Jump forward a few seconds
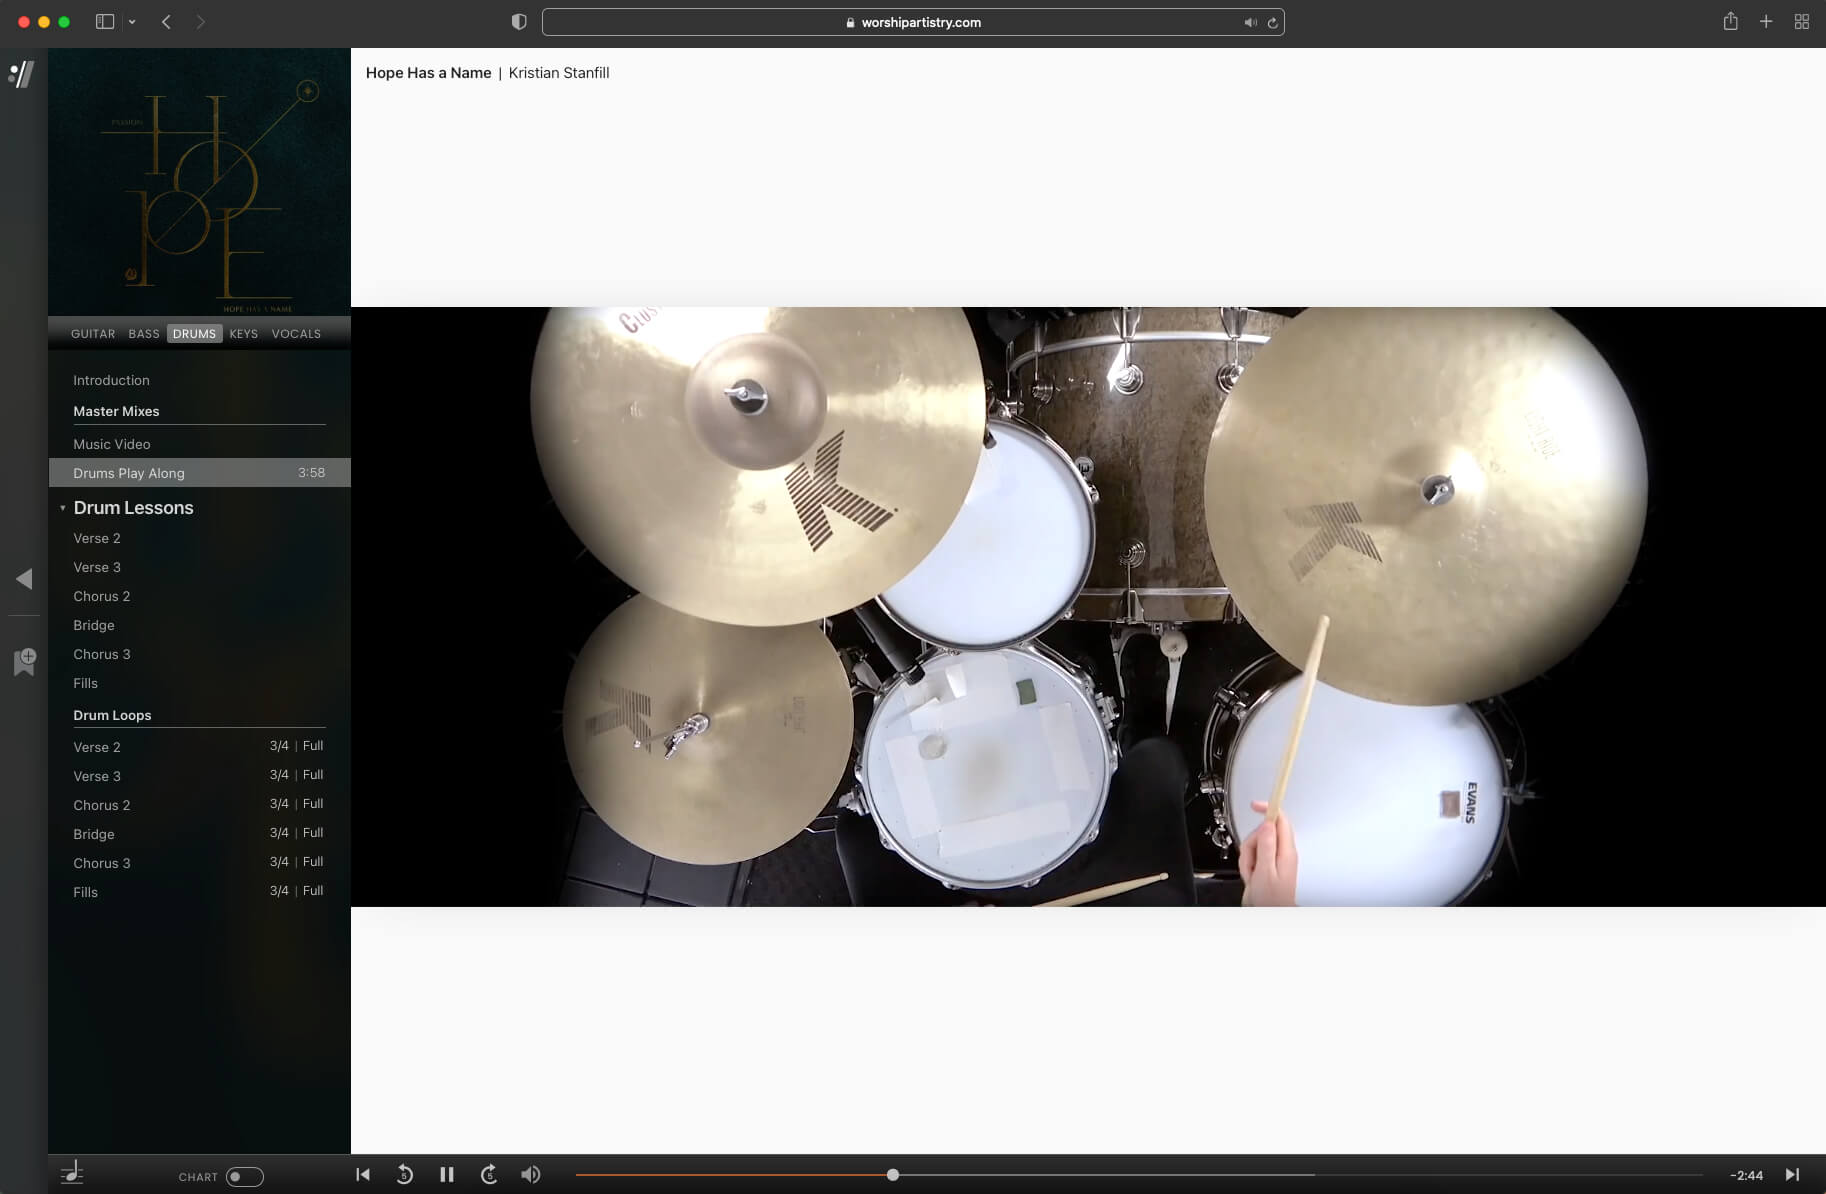1826x1194 pixels. [489, 1175]
